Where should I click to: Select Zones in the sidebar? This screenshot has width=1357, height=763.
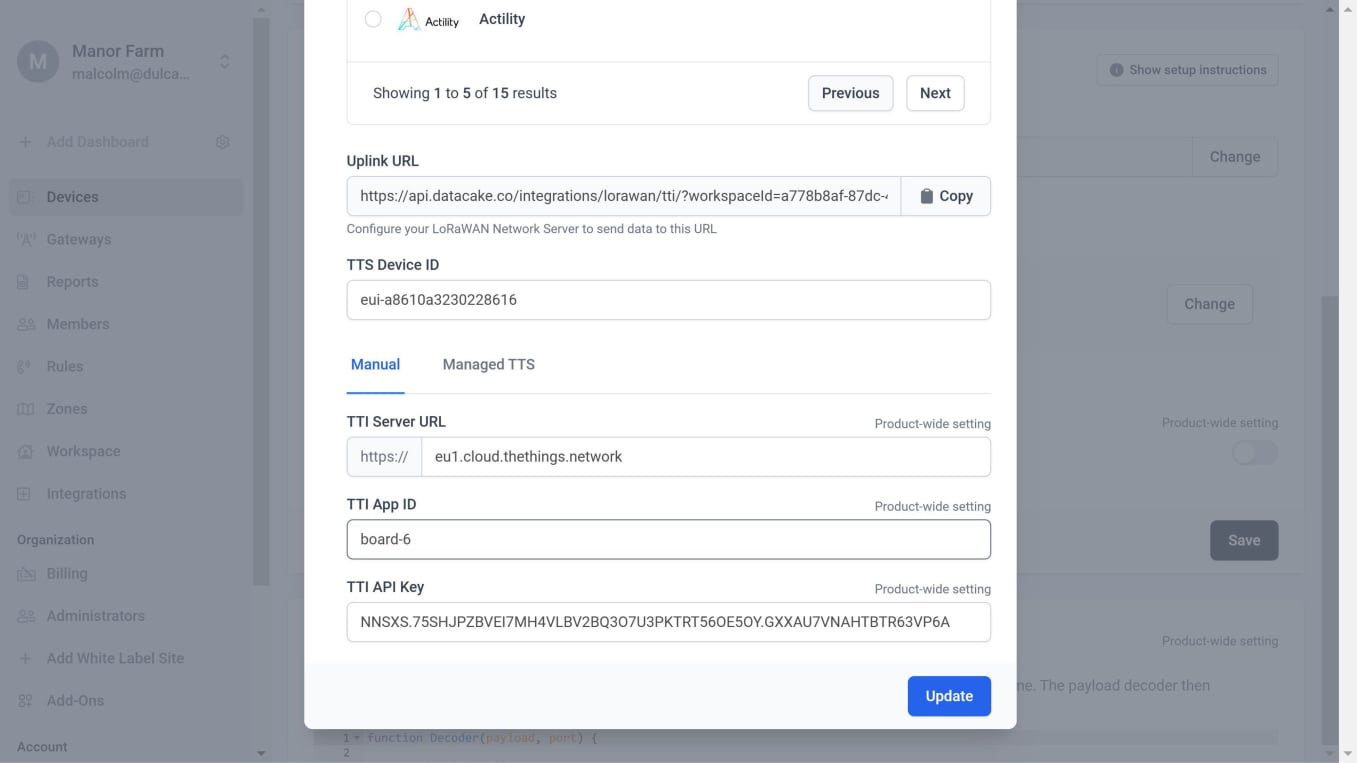click(x=65, y=408)
